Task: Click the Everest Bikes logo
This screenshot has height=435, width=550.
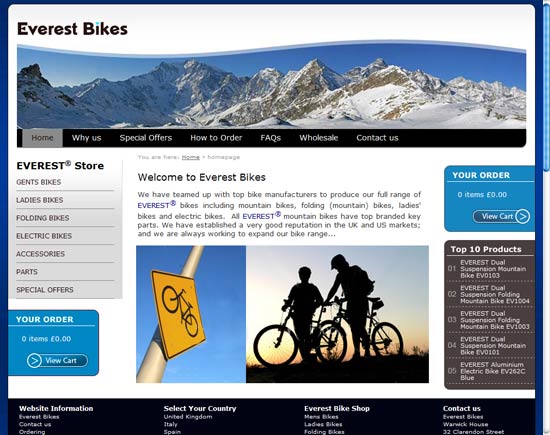Action: (x=72, y=29)
